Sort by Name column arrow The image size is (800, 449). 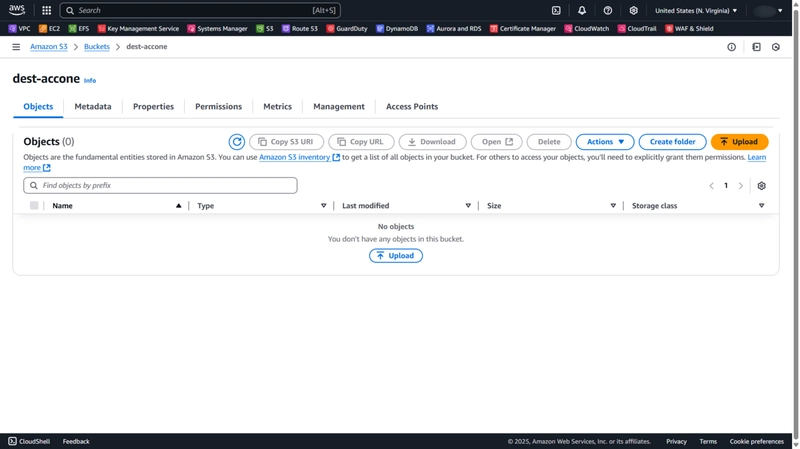click(179, 206)
